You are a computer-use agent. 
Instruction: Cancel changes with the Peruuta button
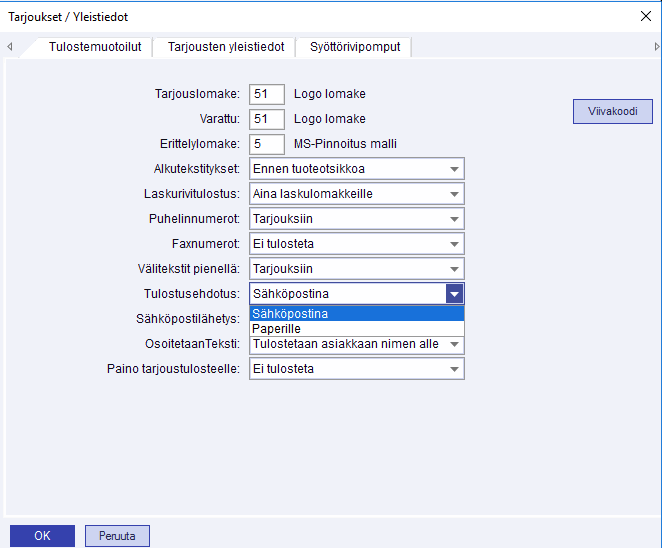point(117,535)
